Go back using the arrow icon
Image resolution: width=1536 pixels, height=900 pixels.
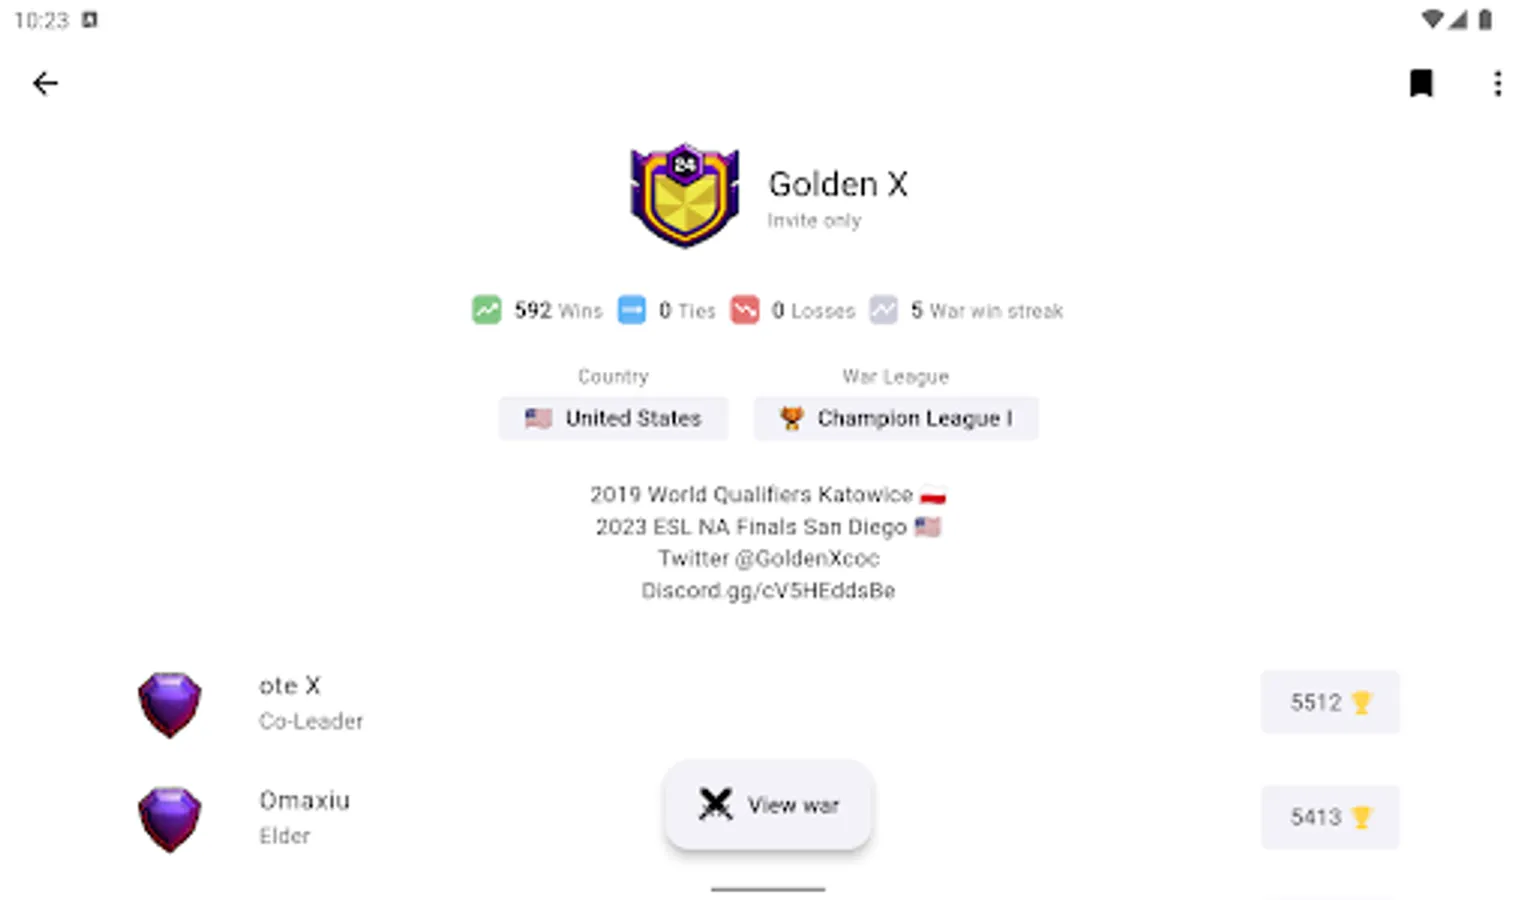[x=45, y=83]
